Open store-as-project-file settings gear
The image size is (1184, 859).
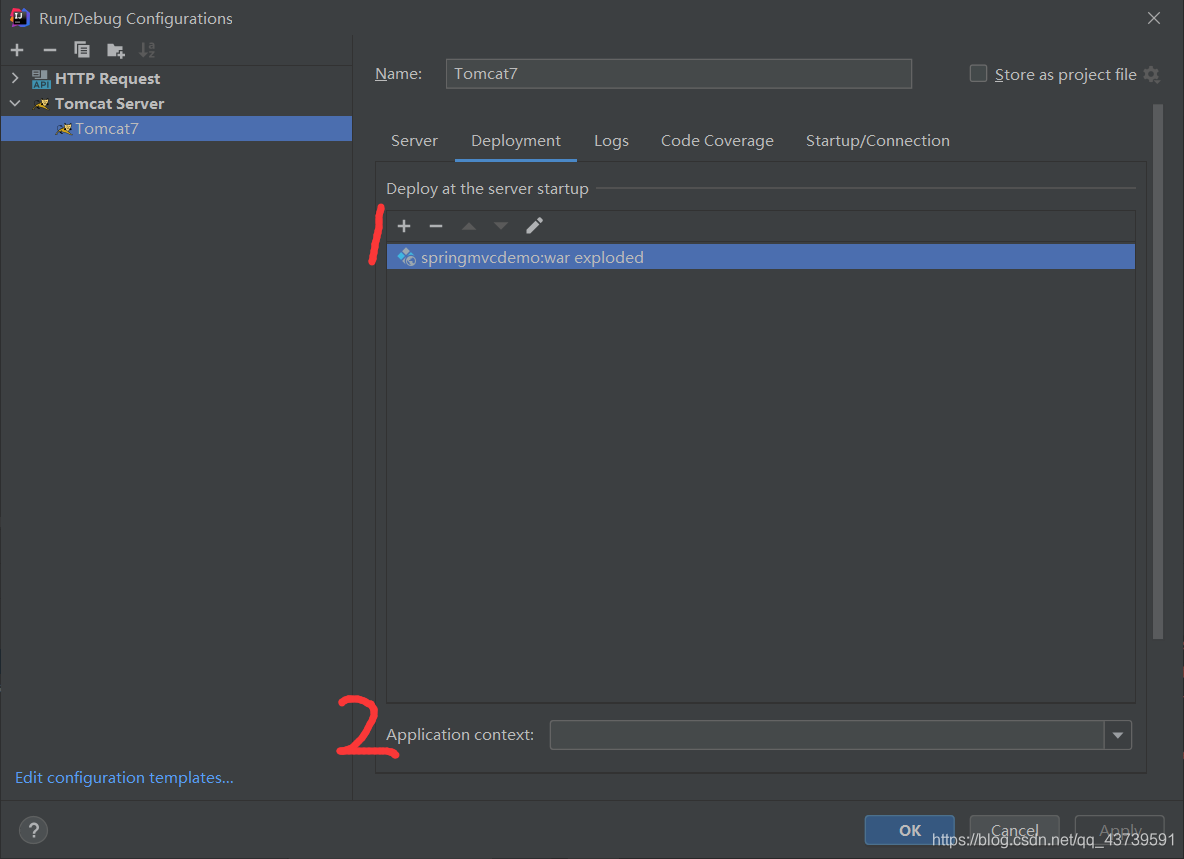pyautogui.click(x=1153, y=74)
